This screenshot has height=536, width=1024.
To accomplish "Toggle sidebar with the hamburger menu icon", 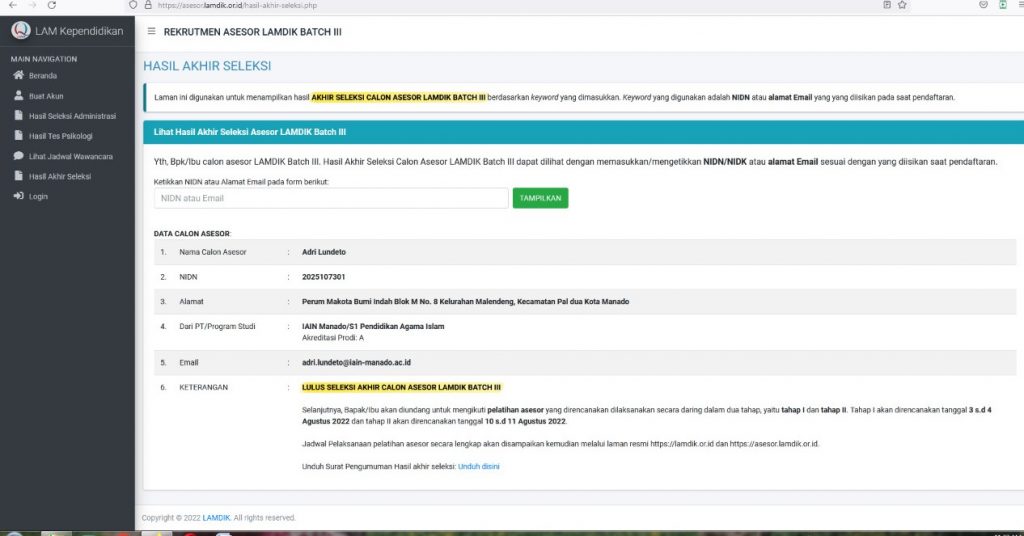I will [x=151, y=31].
